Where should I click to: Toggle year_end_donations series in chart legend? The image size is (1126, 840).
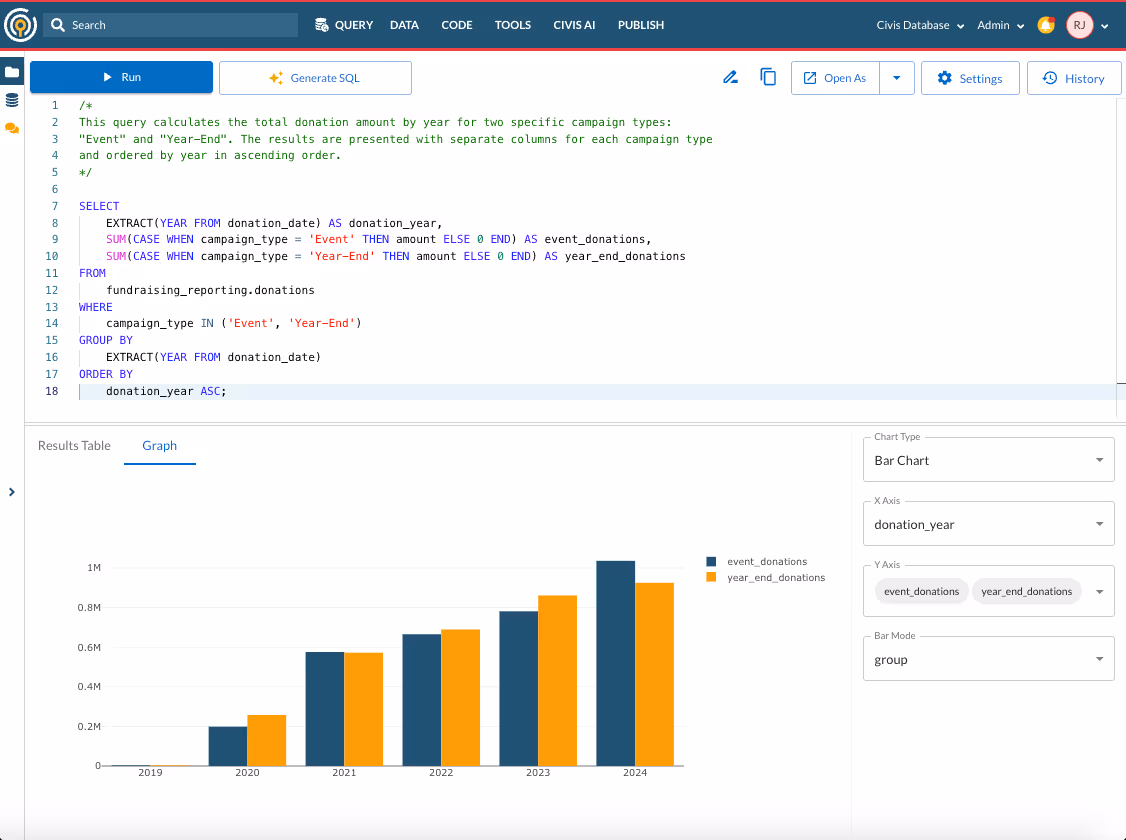[x=766, y=577]
